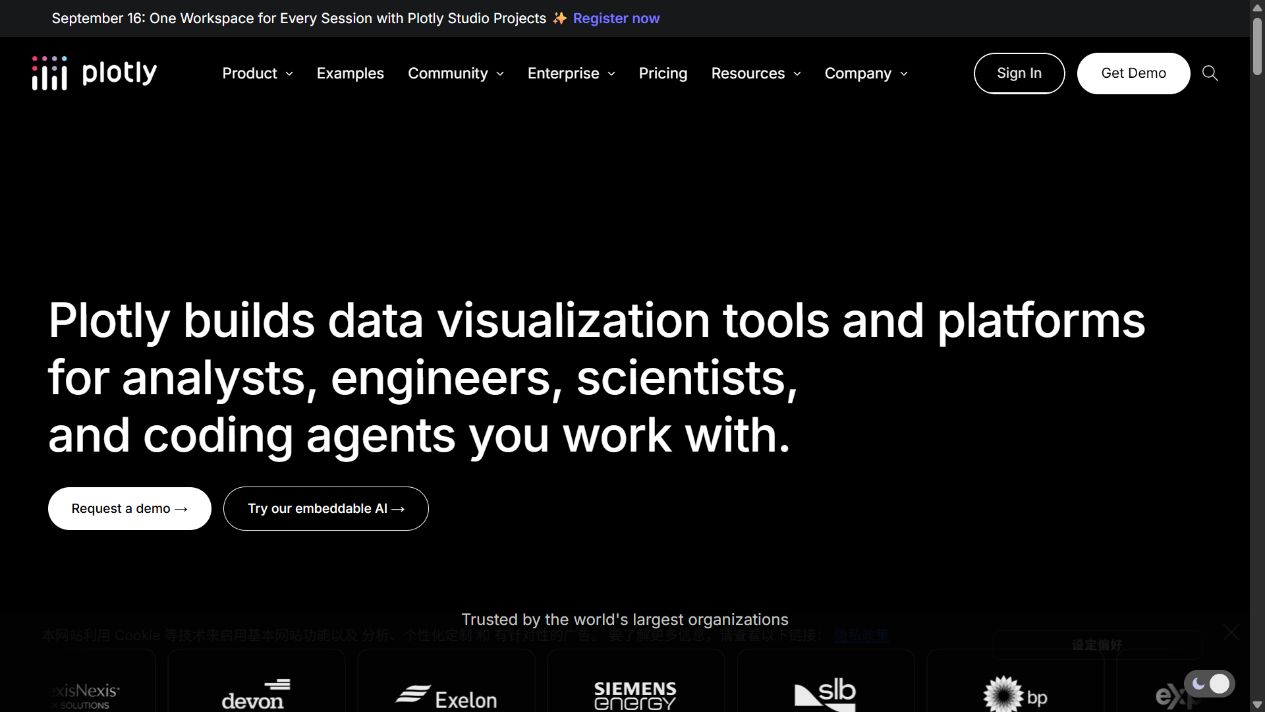Expand the Enterprise dropdown menu
The width and height of the screenshot is (1265, 712).
pos(571,73)
